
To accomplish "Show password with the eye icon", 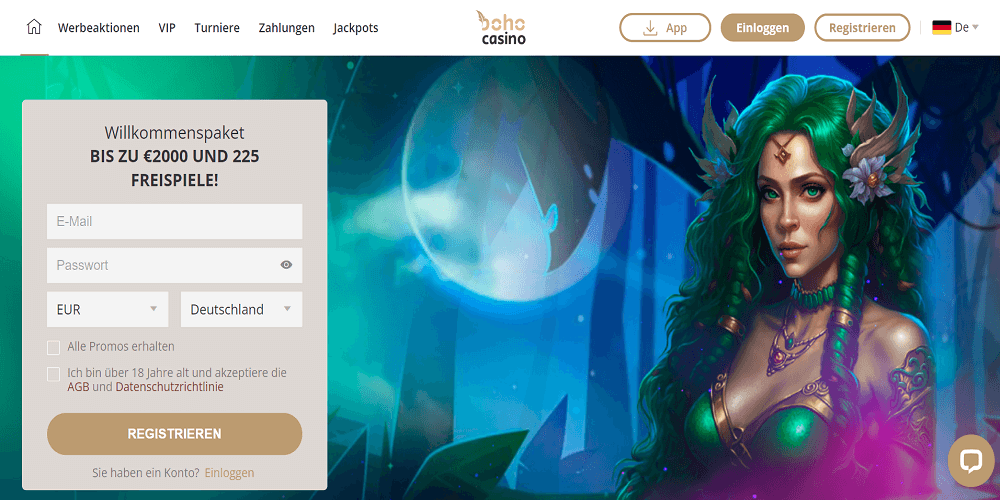I will point(286,265).
